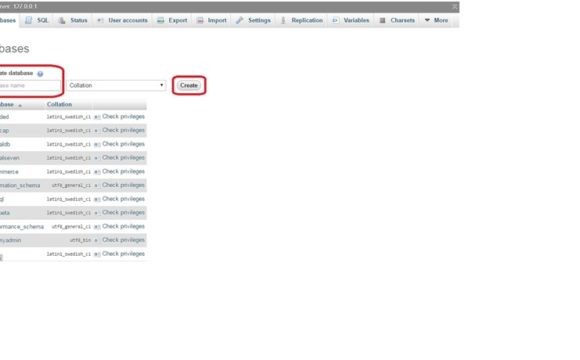This screenshot has width=580, height=360.
Task: Click the Create button
Action: point(189,85)
